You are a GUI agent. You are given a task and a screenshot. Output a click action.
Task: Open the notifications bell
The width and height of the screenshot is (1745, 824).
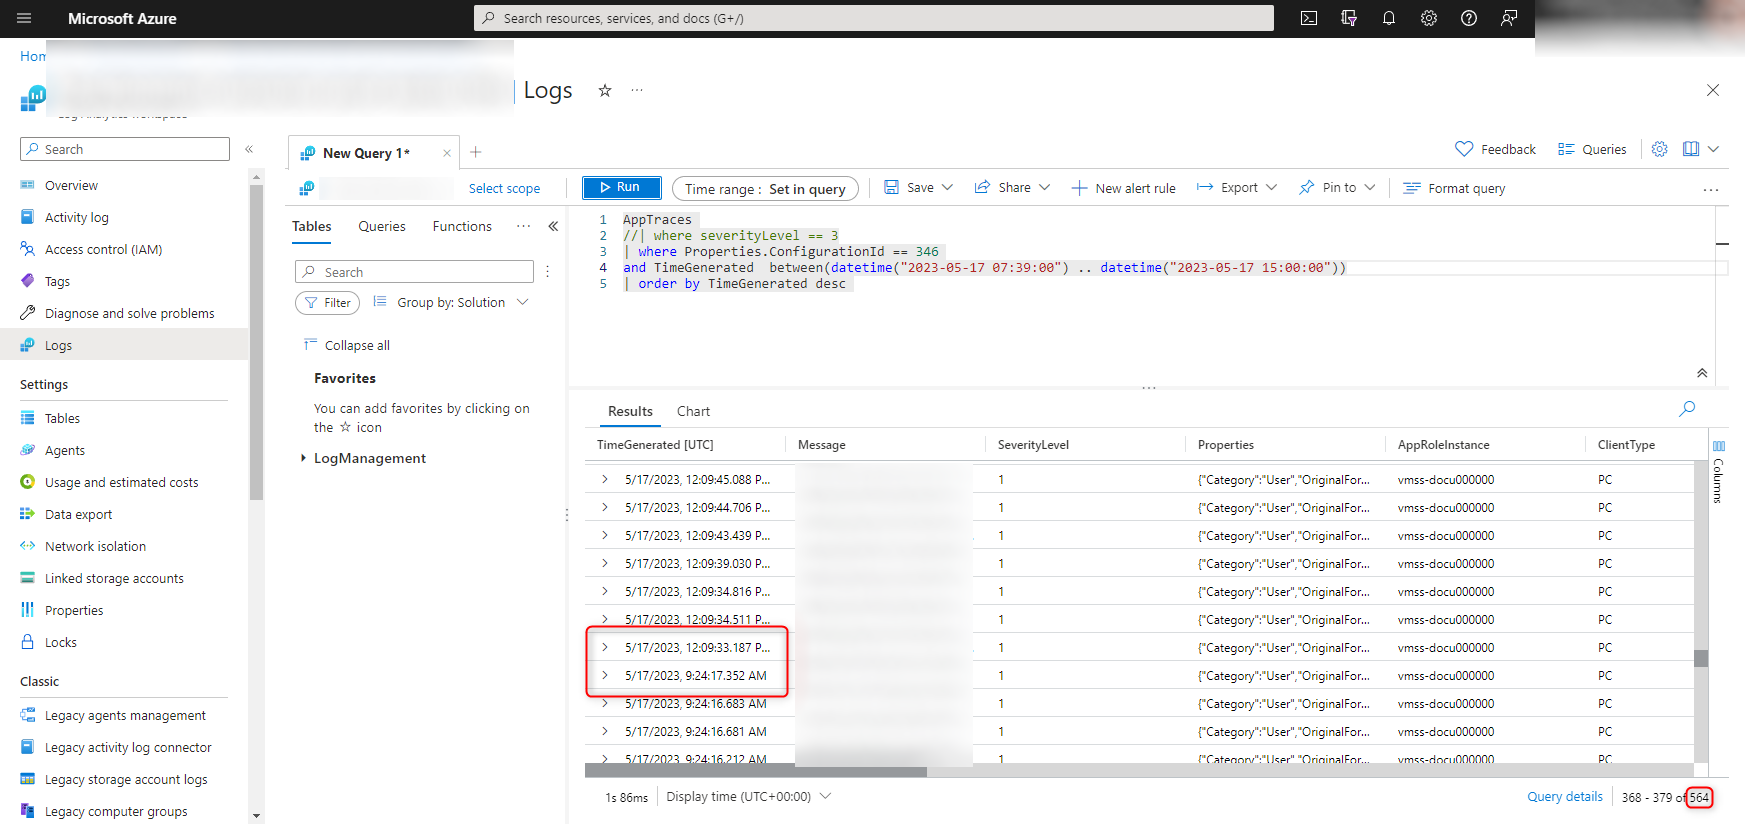[1389, 18]
